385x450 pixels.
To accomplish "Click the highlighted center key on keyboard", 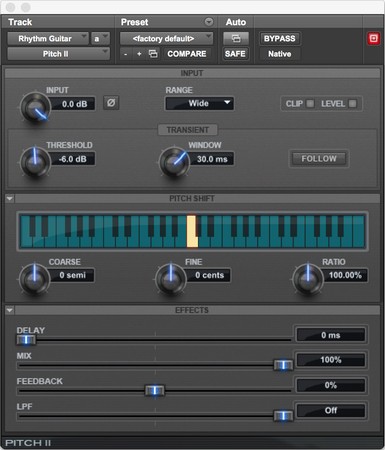I will pos(192,232).
